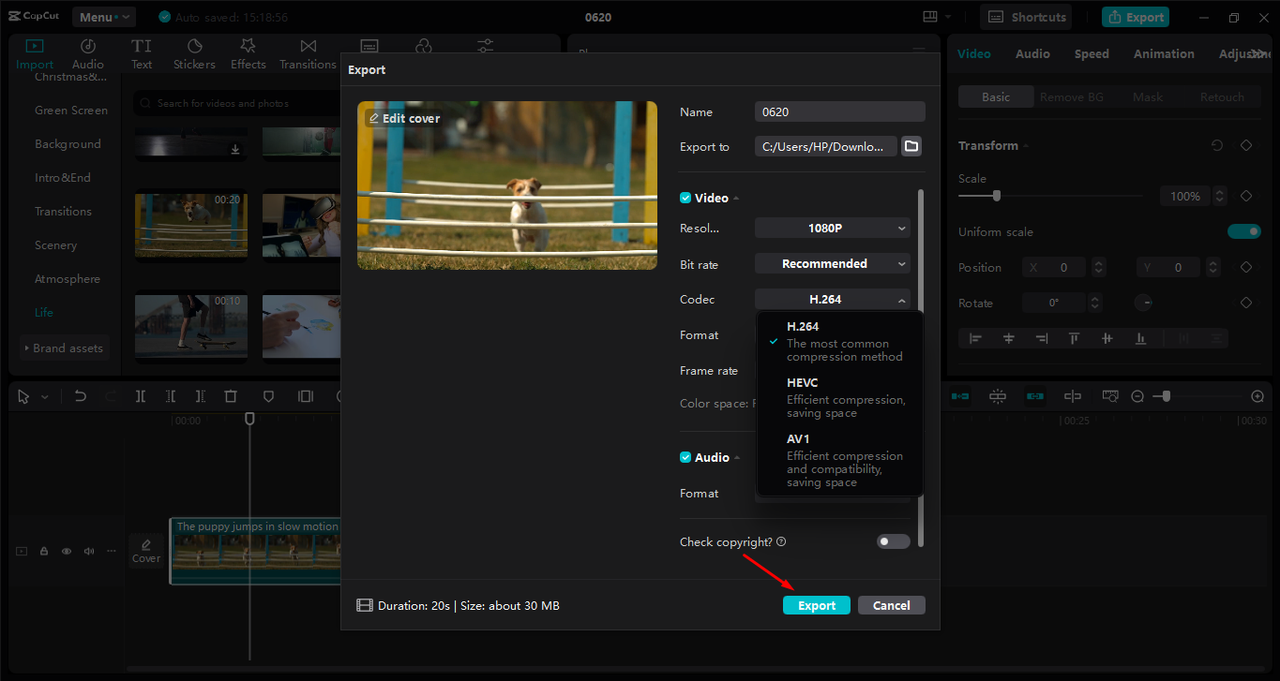Select the AV1 codec option
The width and height of the screenshot is (1280, 681).
tap(840, 460)
